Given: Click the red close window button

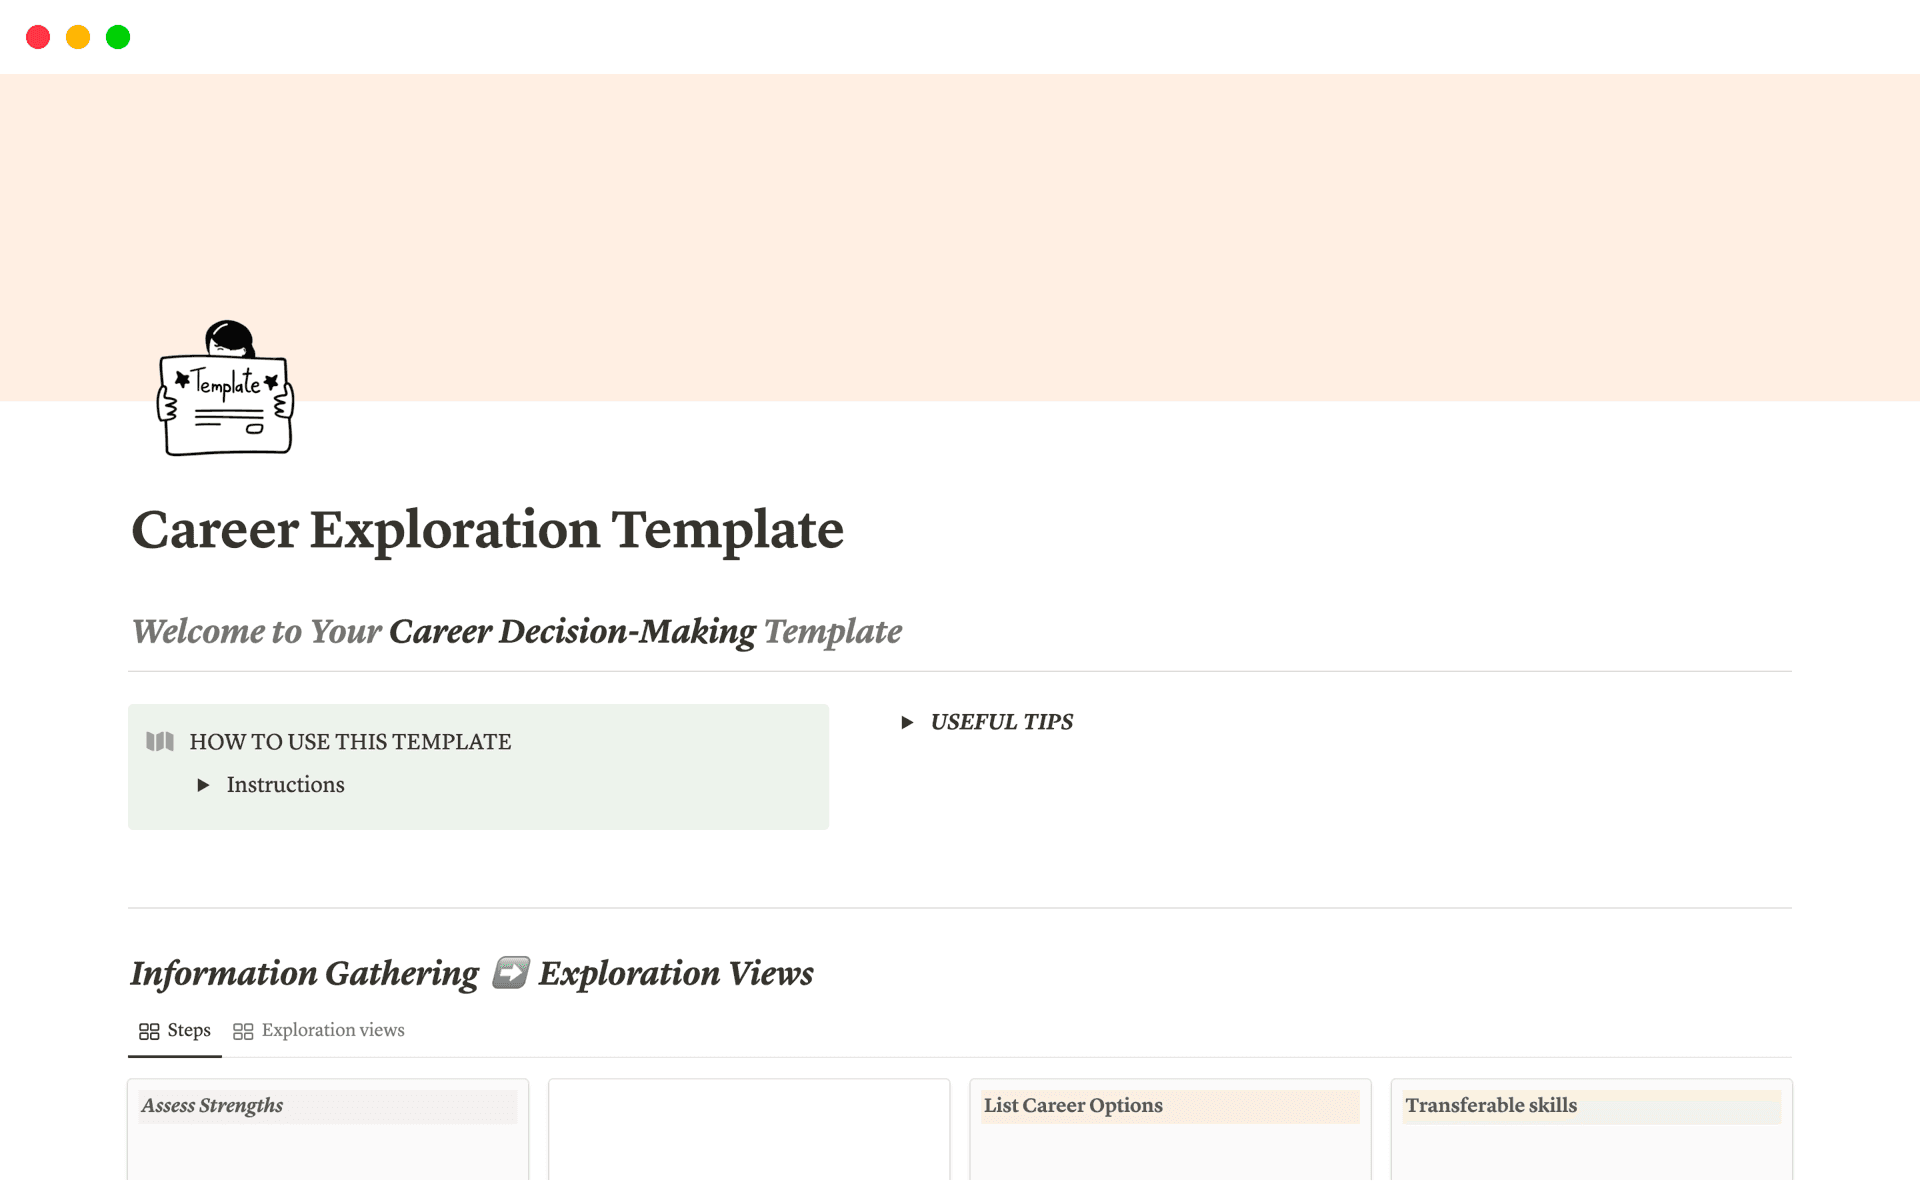Looking at the screenshot, I should [38, 37].
